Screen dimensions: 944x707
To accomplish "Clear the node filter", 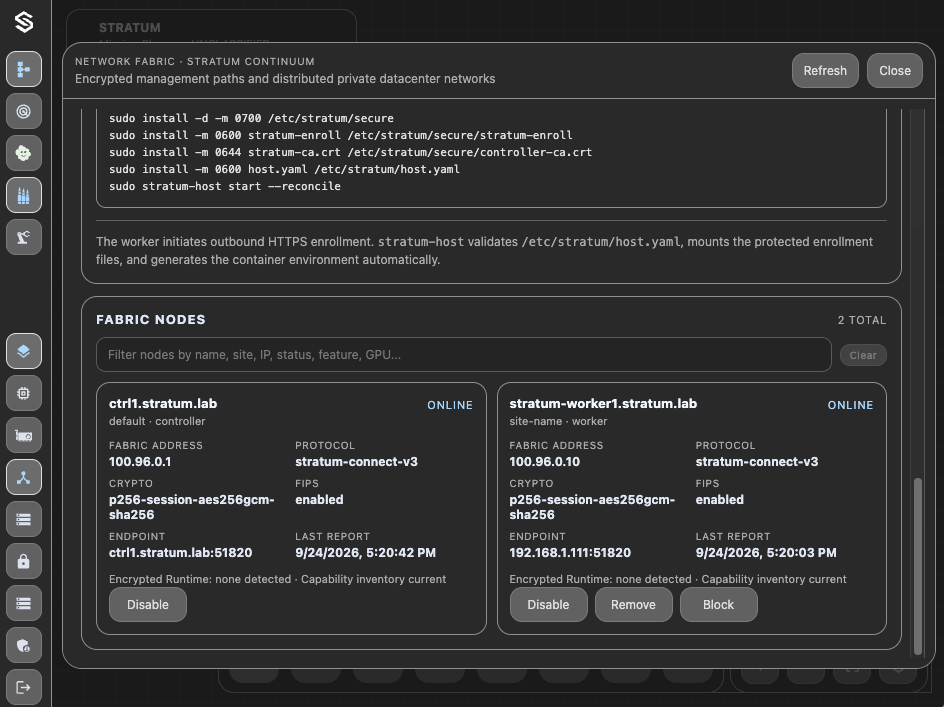I will [x=863, y=355].
